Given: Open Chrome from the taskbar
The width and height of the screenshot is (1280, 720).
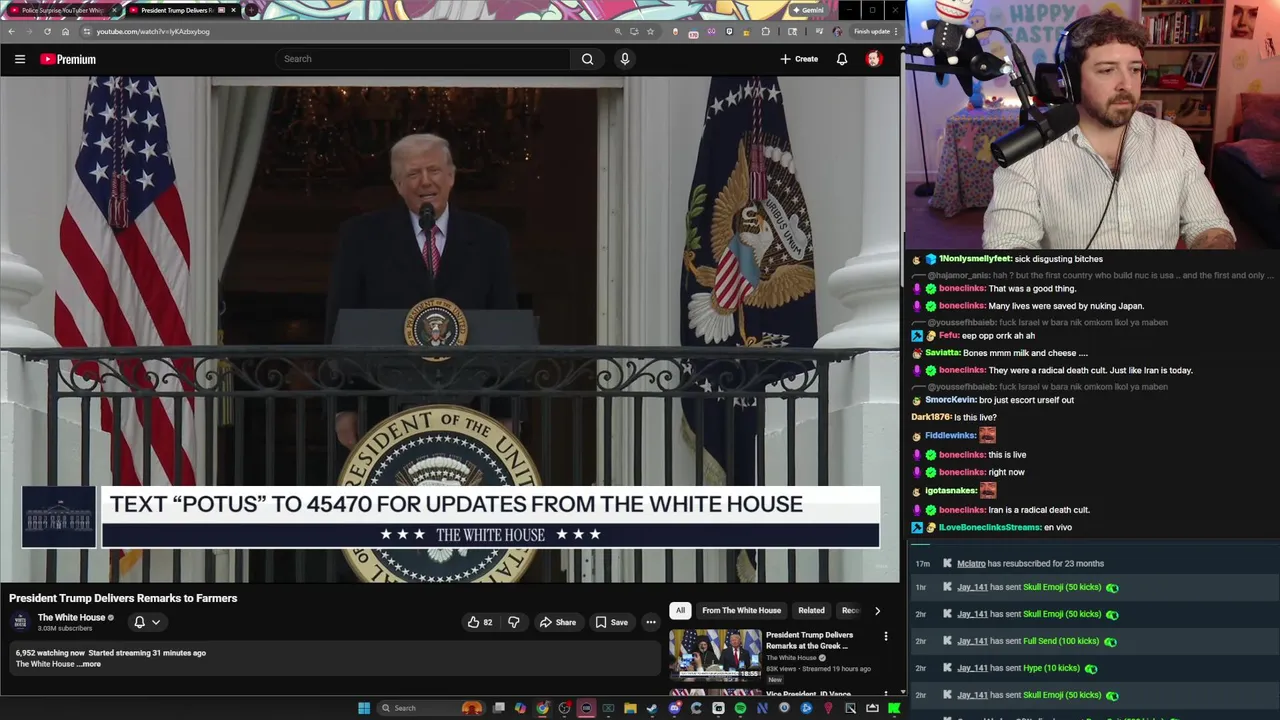Looking at the screenshot, I should 542,708.
